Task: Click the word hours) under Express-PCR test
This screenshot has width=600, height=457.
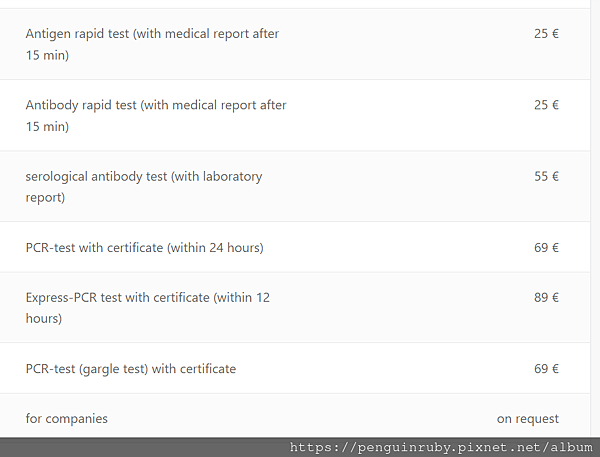Action: (x=44, y=318)
